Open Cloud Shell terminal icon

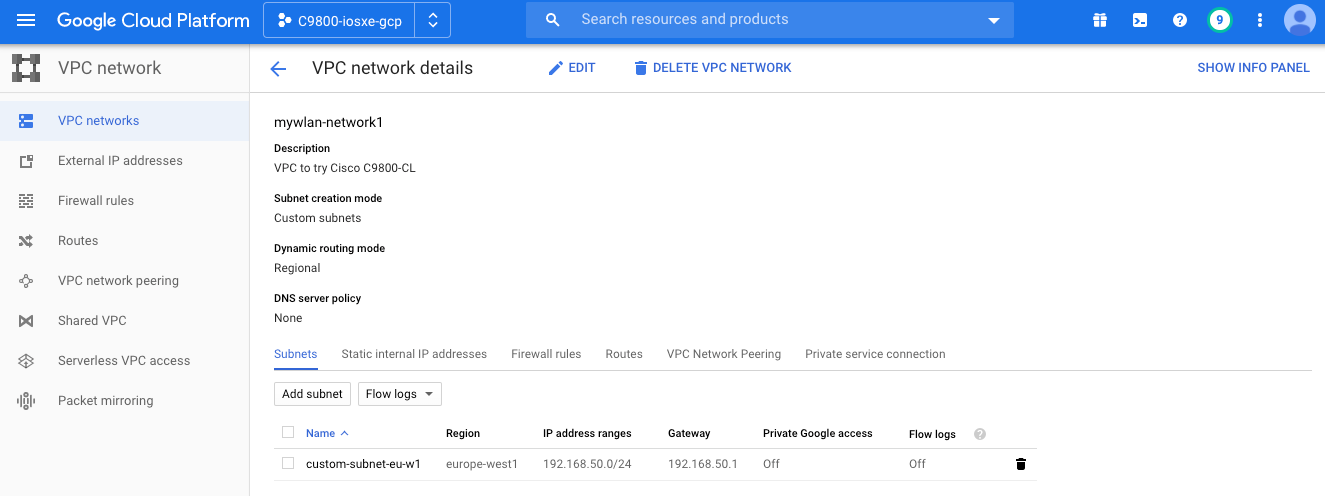click(x=1139, y=20)
